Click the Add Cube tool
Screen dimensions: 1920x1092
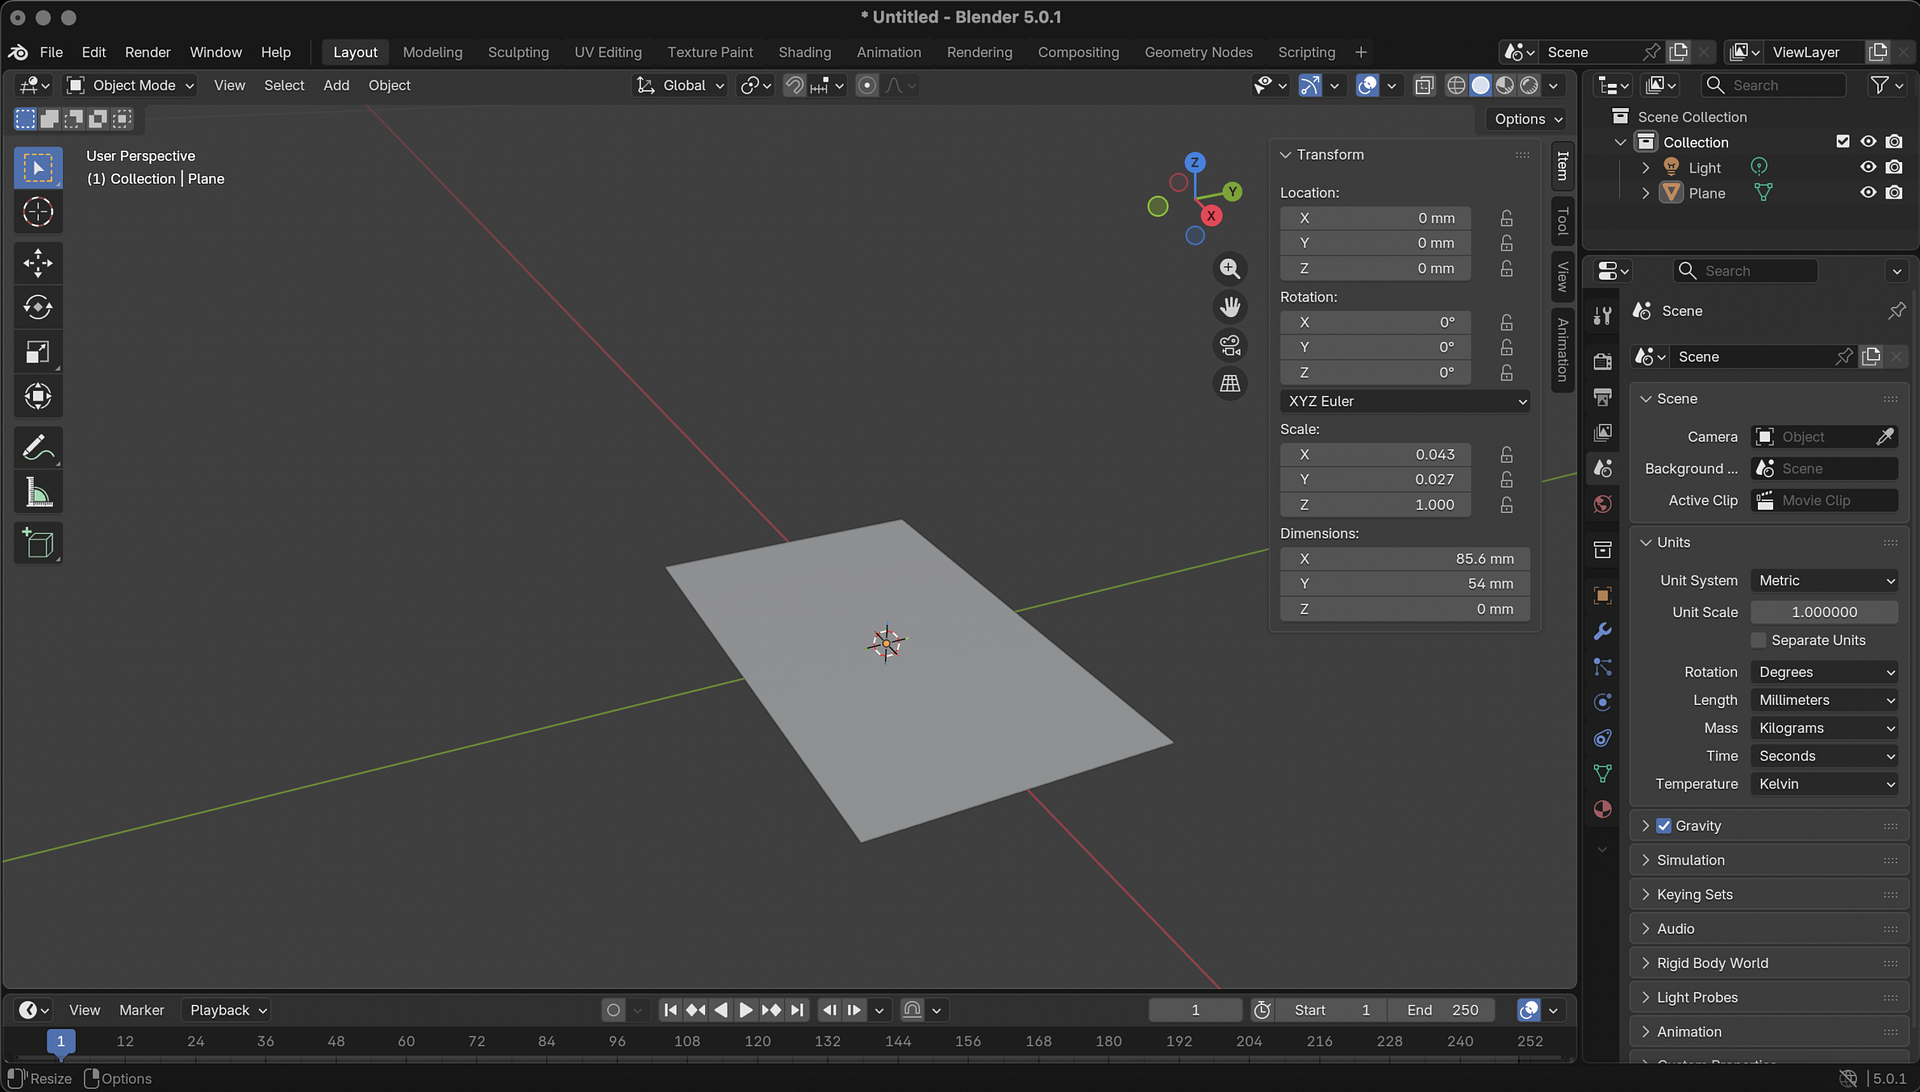pos(38,543)
